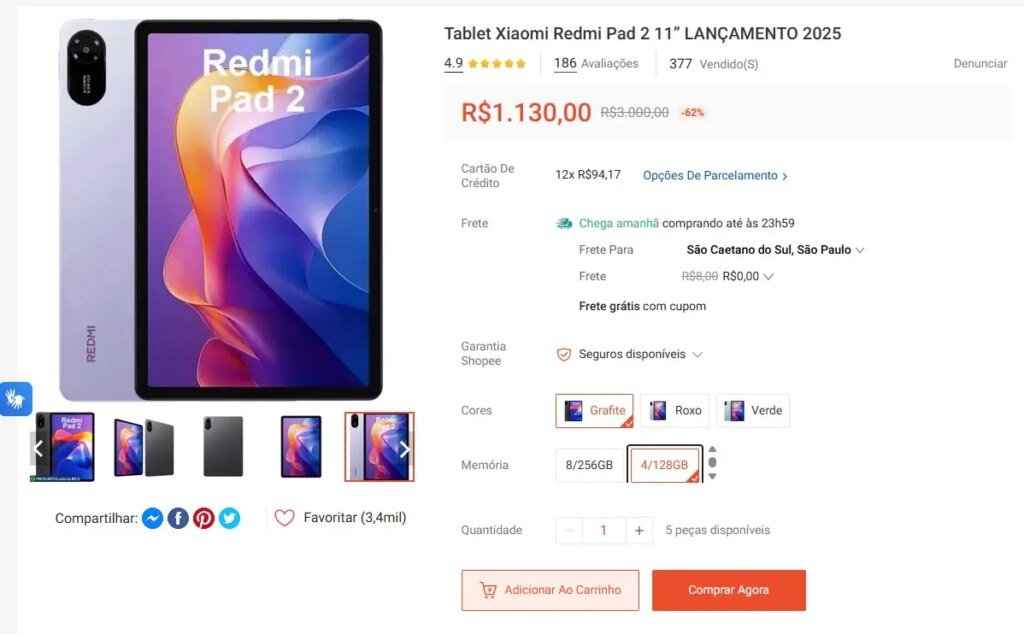Screen dimensions: 1024x634
Task: Select the dark gray tablet back thumbnail
Action: coord(223,447)
